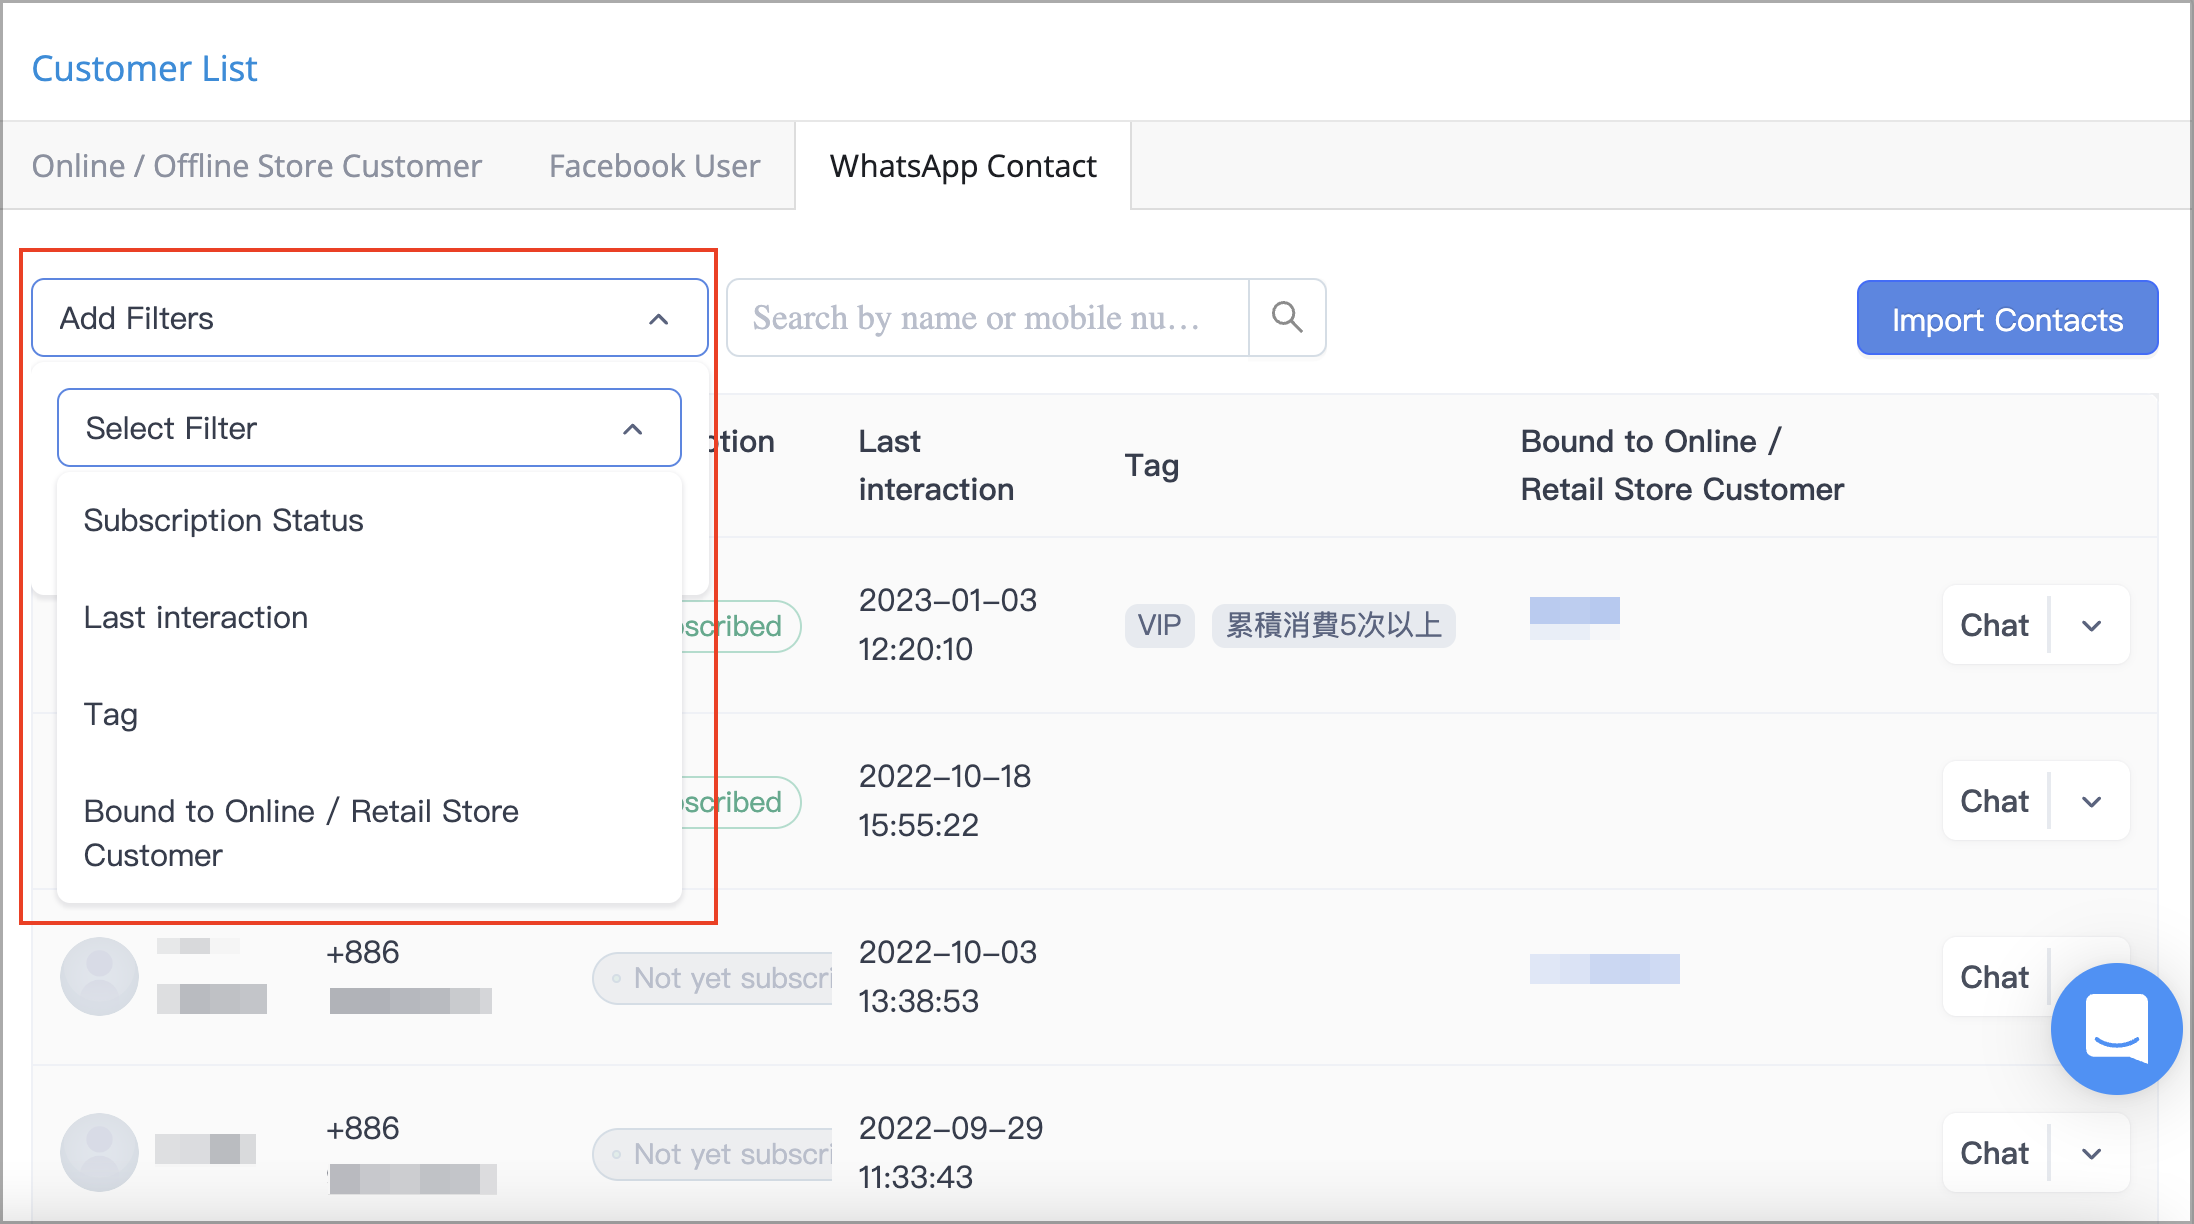The height and width of the screenshot is (1224, 2194).
Task: Choose Last interaction filter option
Action: (x=369, y=618)
